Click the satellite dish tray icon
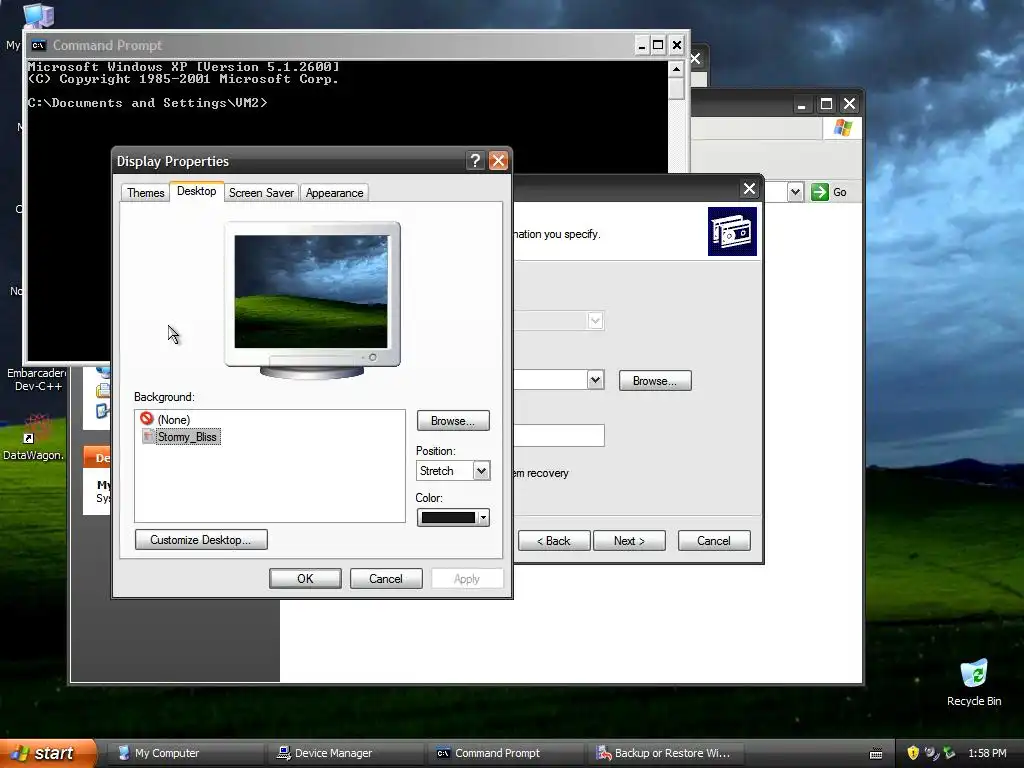This screenshot has width=1024, height=768. (931, 753)
